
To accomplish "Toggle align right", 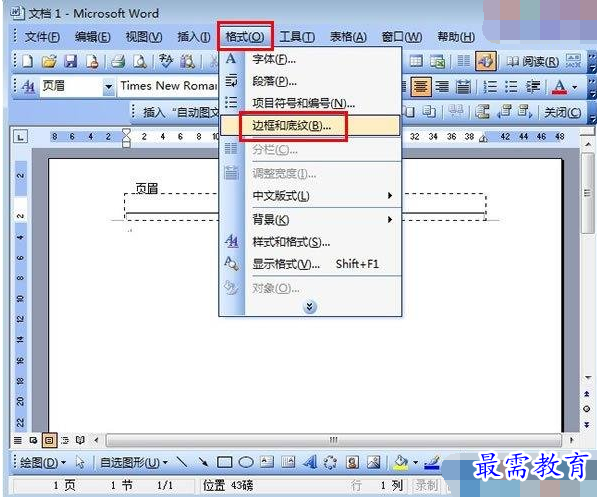I will tap(442, 87).
